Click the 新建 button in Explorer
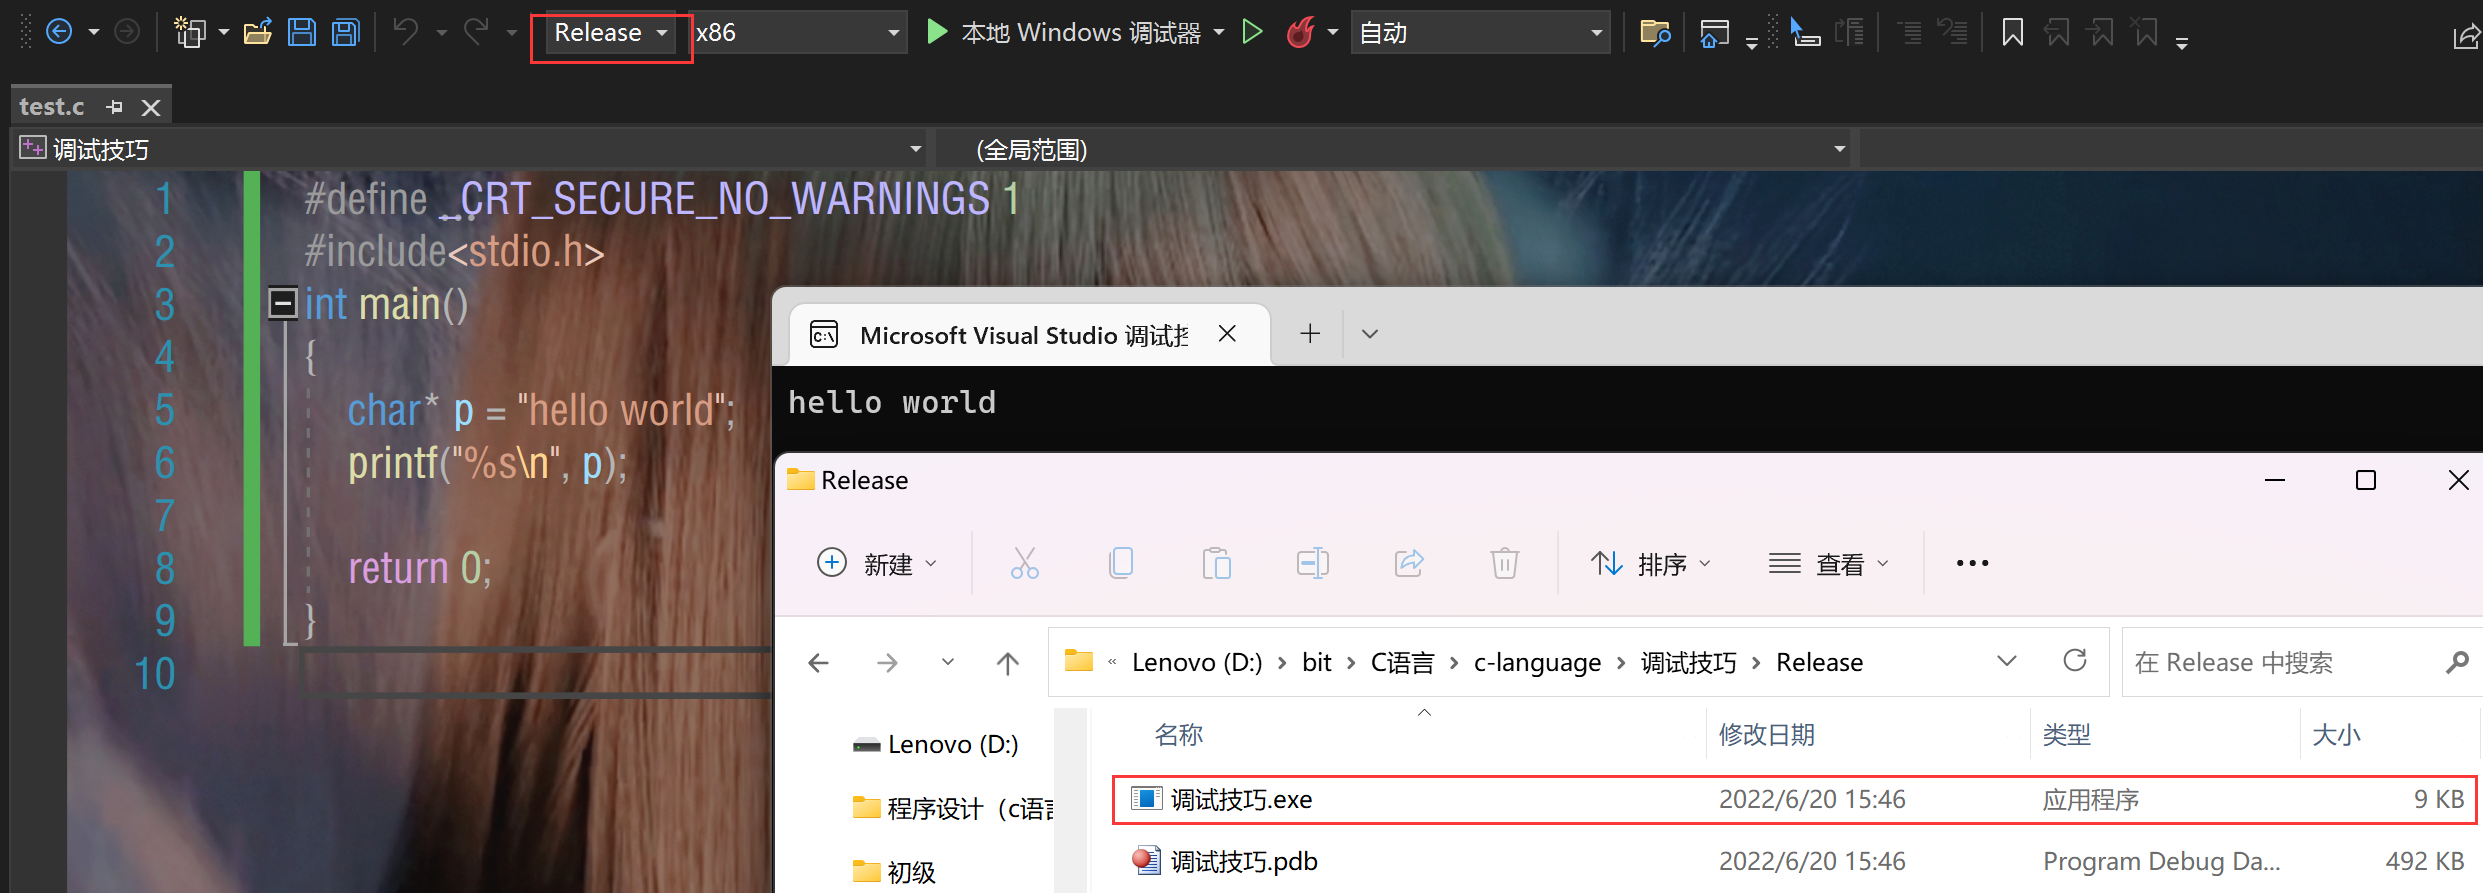2483x893 pixels. pyautogui.click(x=877, y=564)
